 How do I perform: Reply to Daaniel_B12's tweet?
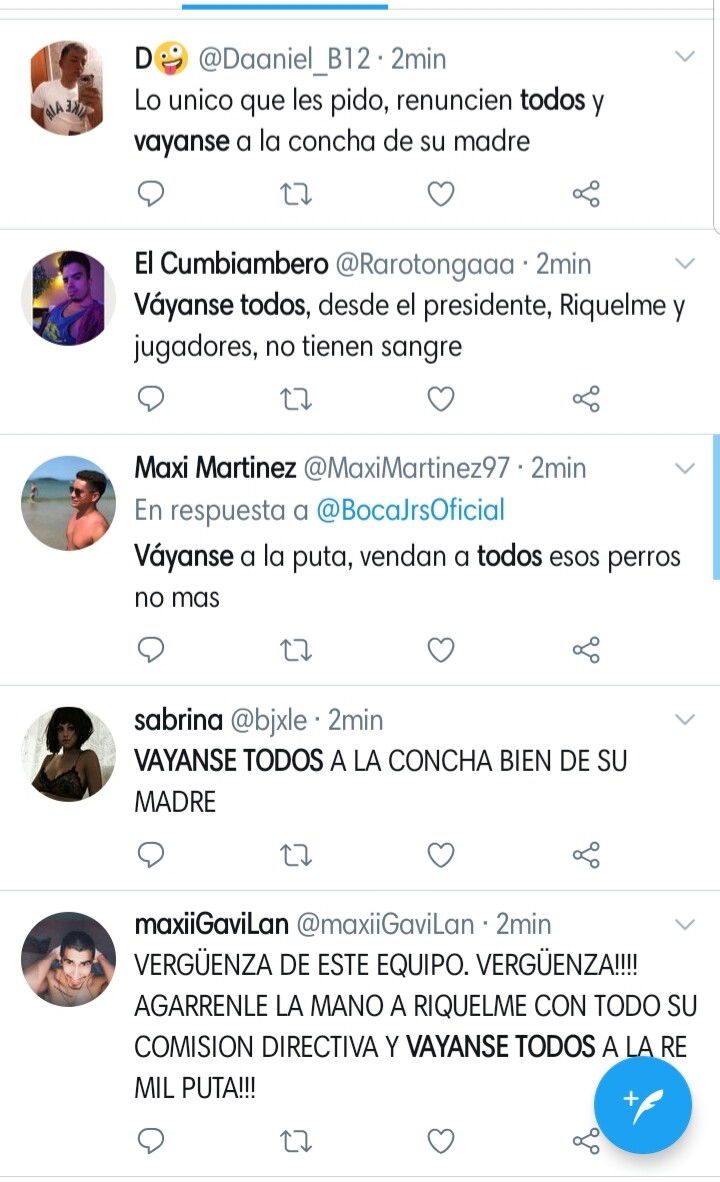[x=151, y=194]
